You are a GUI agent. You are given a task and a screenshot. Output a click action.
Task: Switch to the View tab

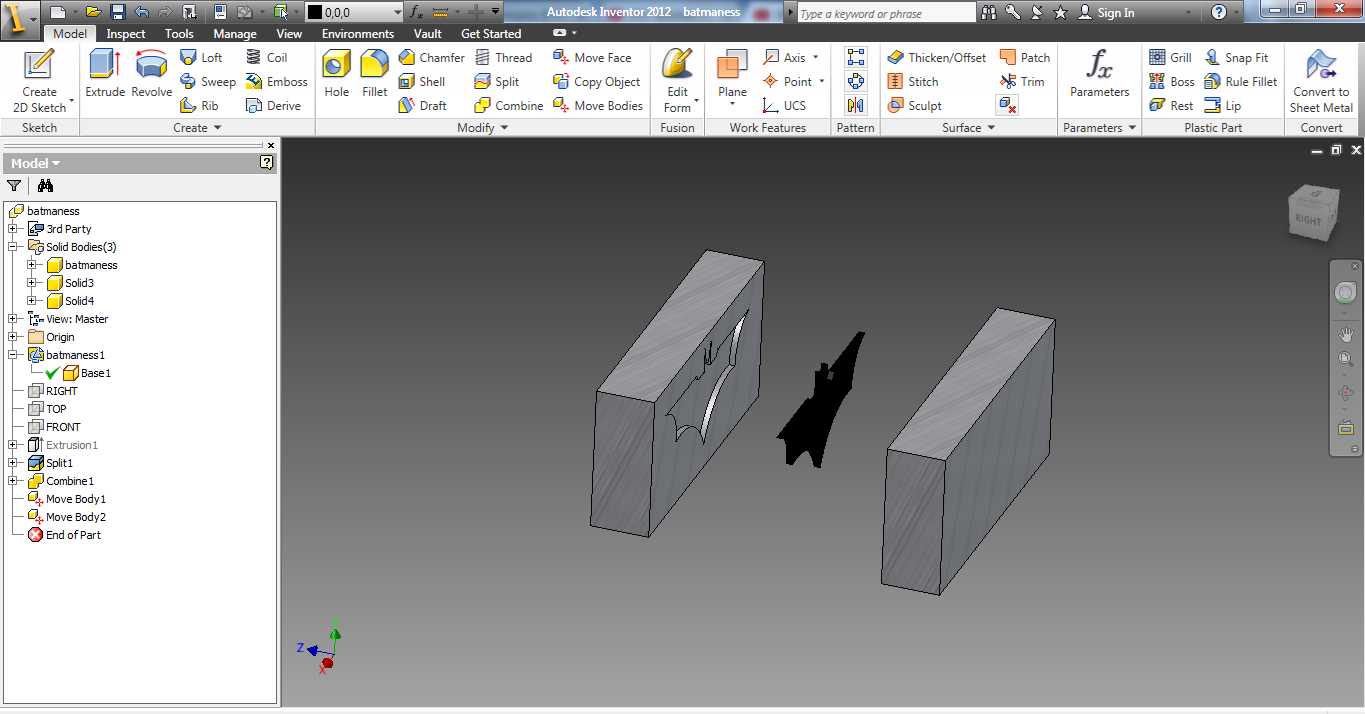(289, 33)
